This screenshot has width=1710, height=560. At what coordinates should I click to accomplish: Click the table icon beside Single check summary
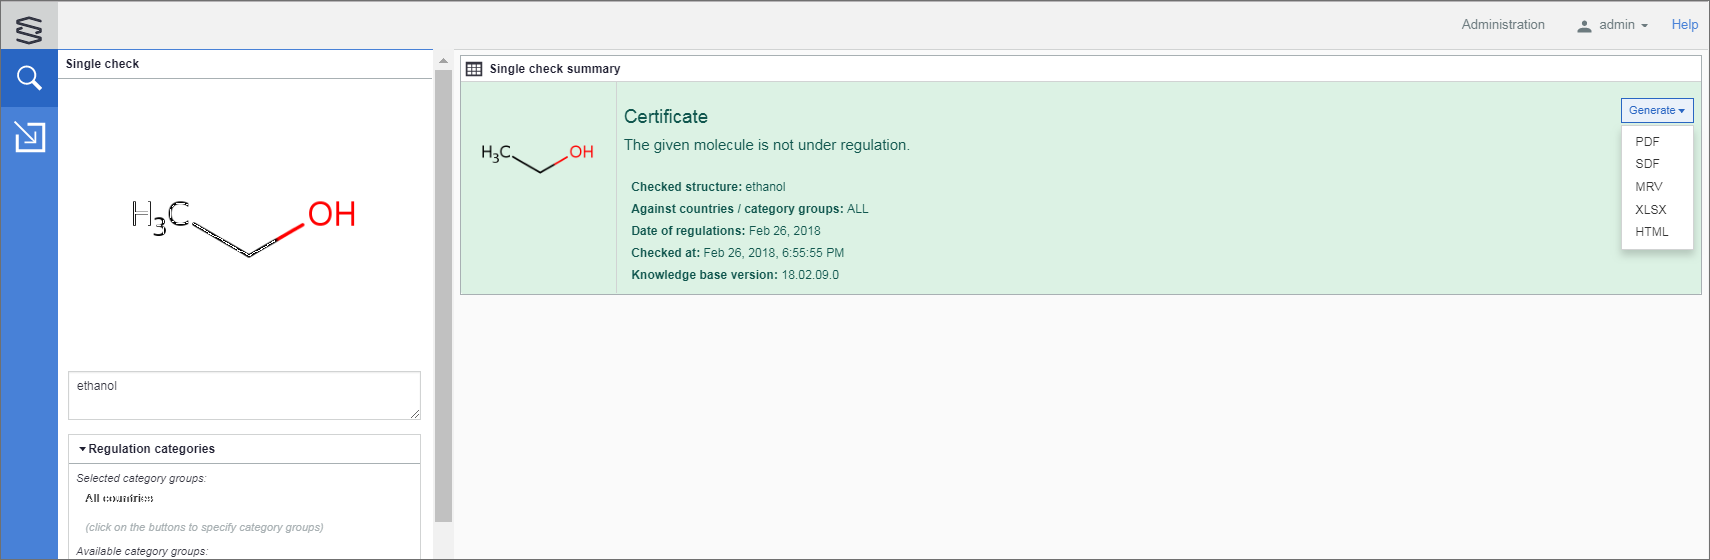(x=474, y=69)
